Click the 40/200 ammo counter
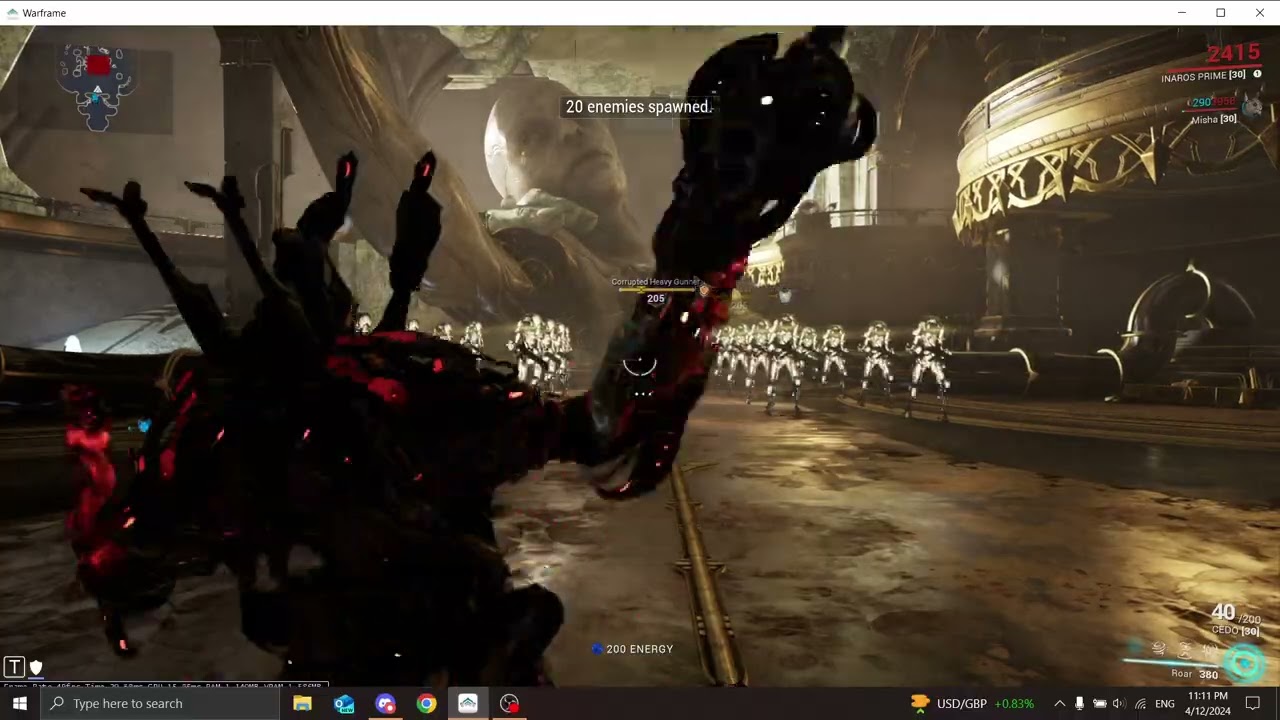This screenshot has height=720, width=1280. pos(1234,614)
